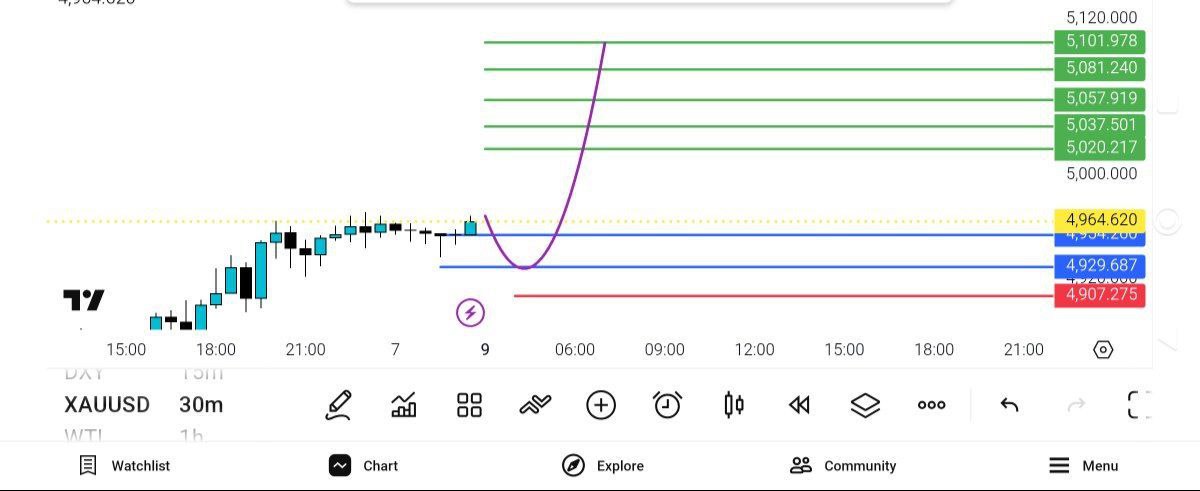This screenshot has width=1200, height=491.
Task: Start bar replay with the rewind icon
Action: 799,405
